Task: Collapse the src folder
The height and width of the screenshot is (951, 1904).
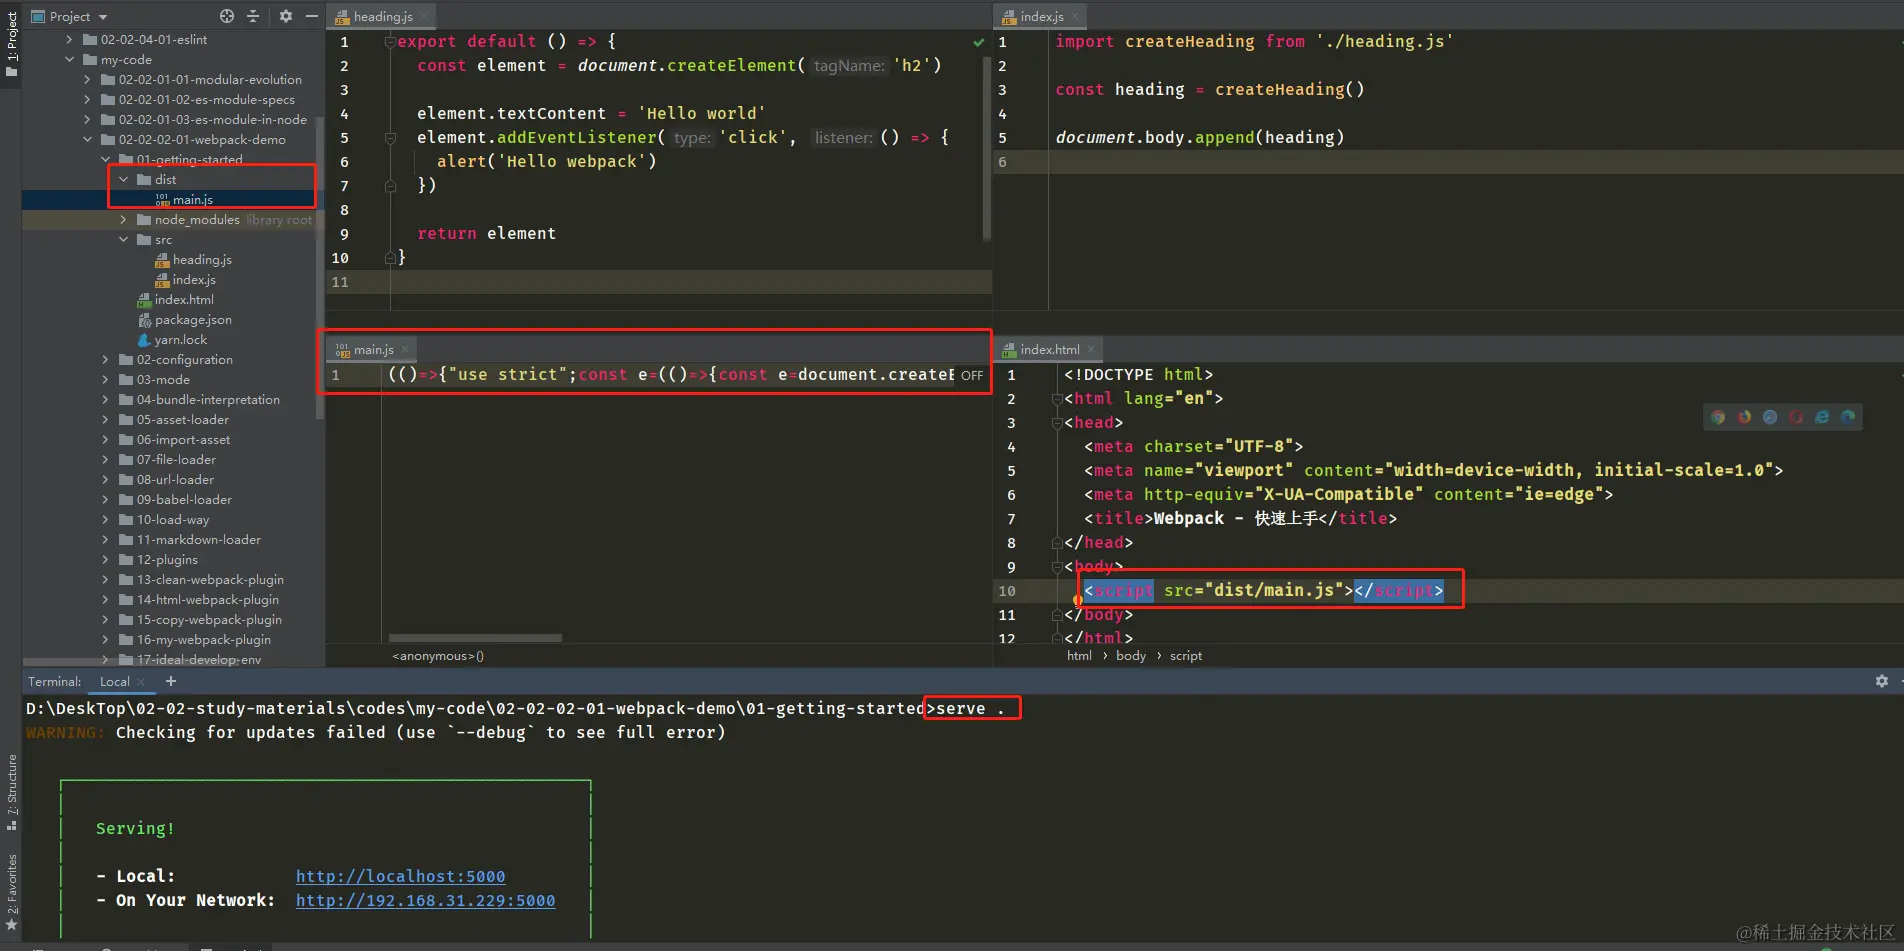Action: (x=124, y=240)
